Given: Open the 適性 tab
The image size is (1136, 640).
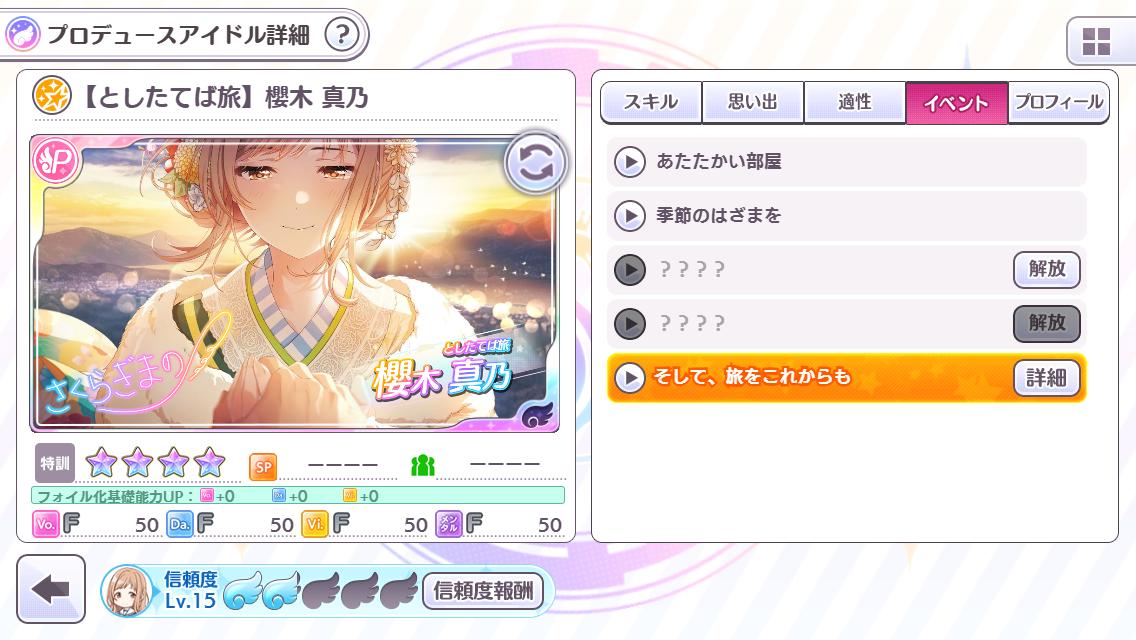Looking at the screenshot, I should pyautogui.click(x=855, y=102).
